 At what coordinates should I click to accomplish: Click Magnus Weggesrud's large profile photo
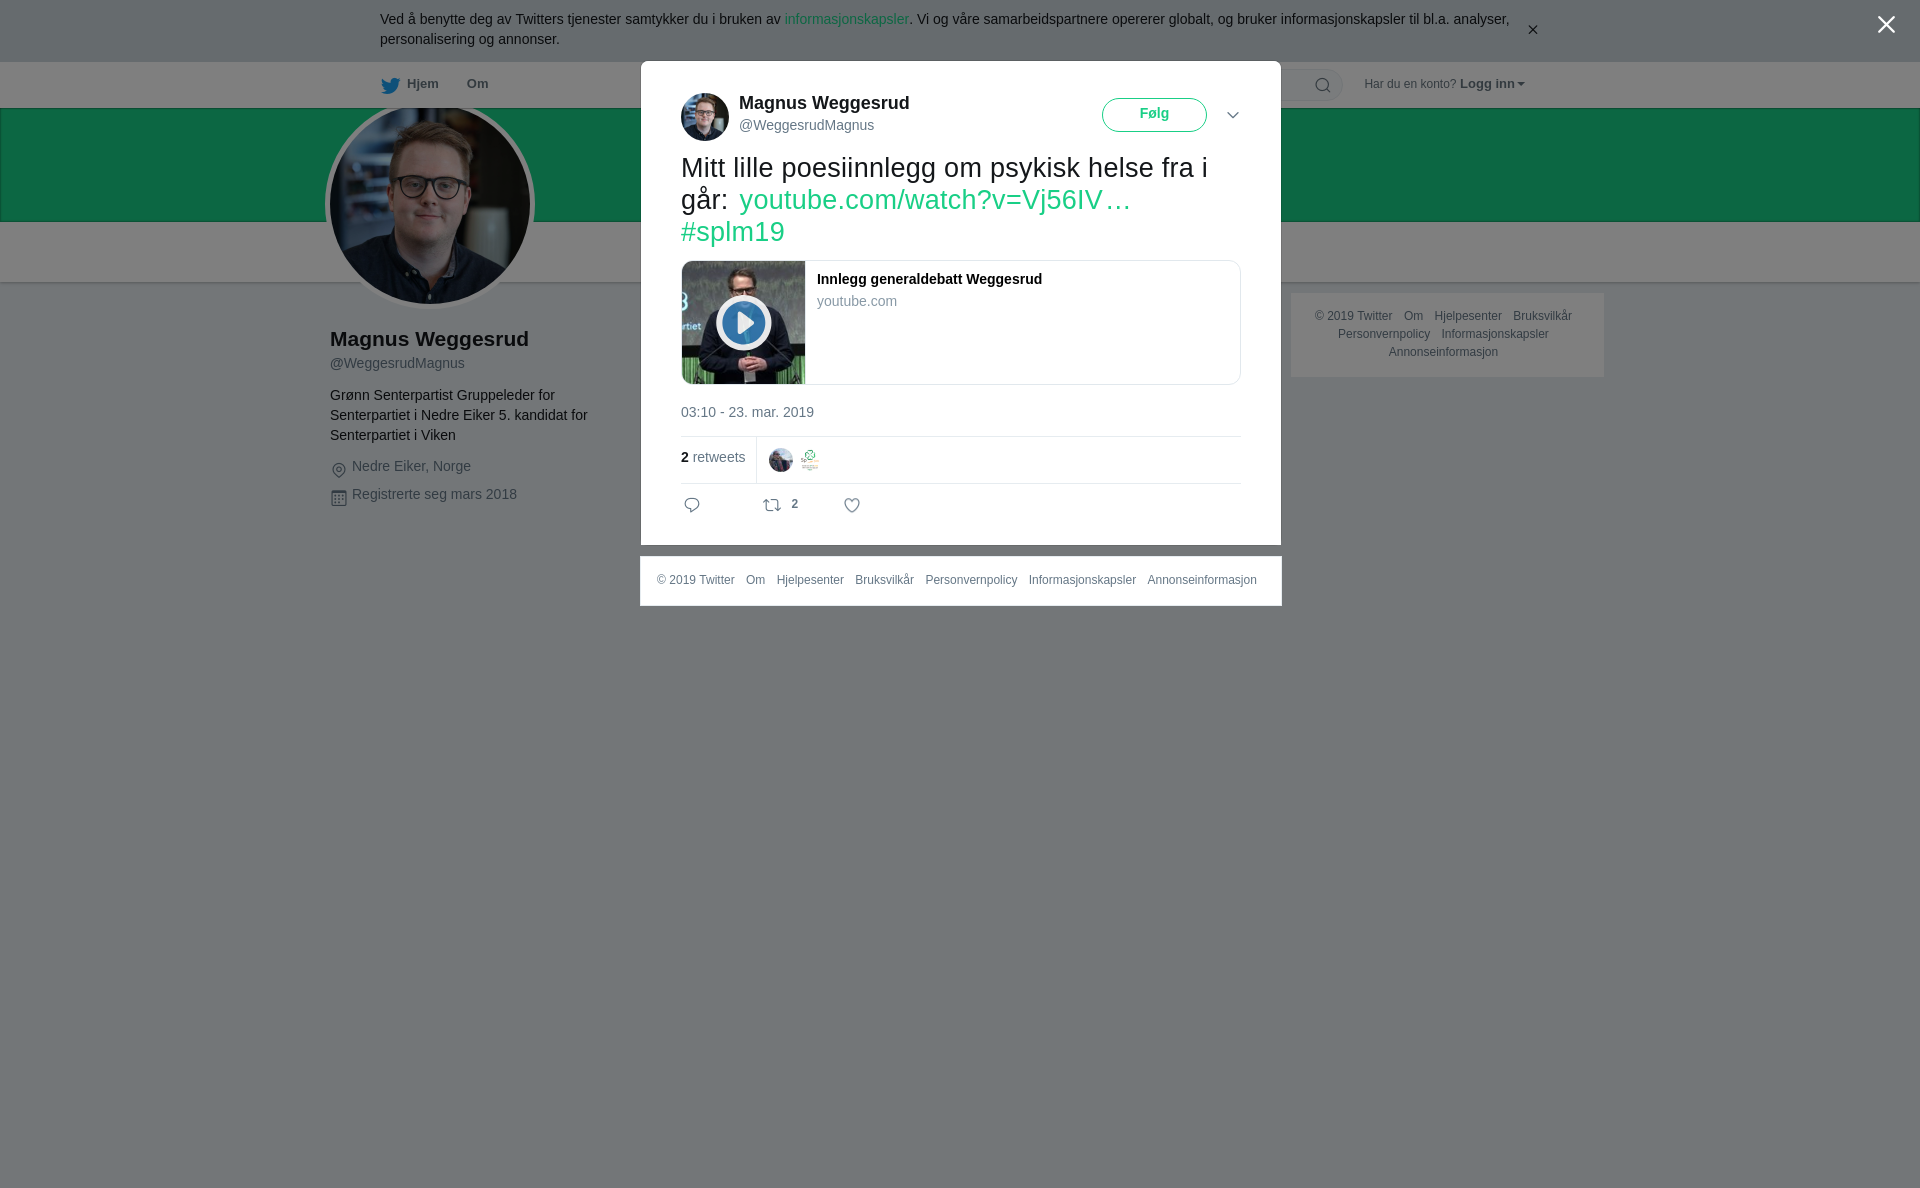tap(430, 205)
